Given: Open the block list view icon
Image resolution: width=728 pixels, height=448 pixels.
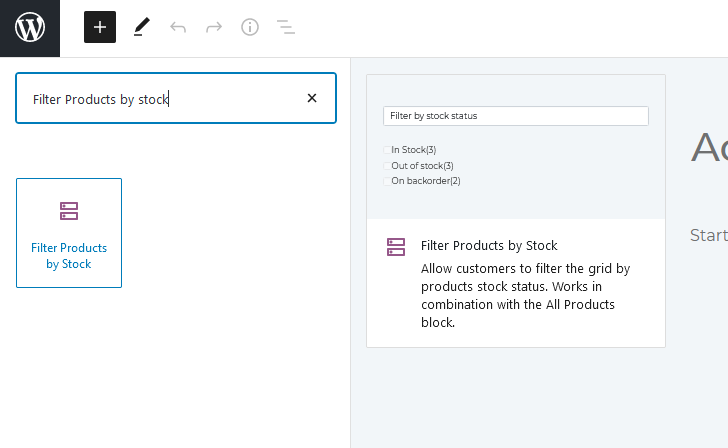Looking at the screenshot, I should (286, 27).
